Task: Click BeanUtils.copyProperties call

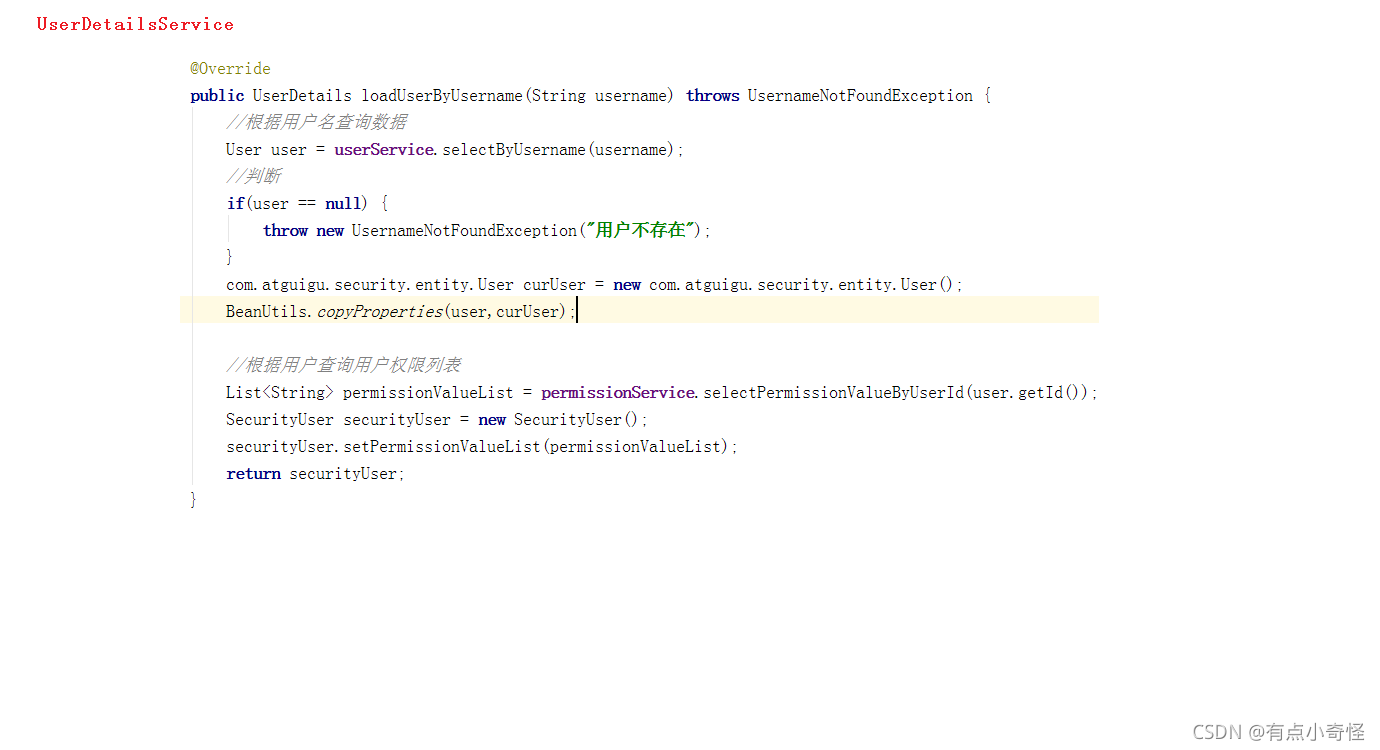Action: click(x=400, y=312)
